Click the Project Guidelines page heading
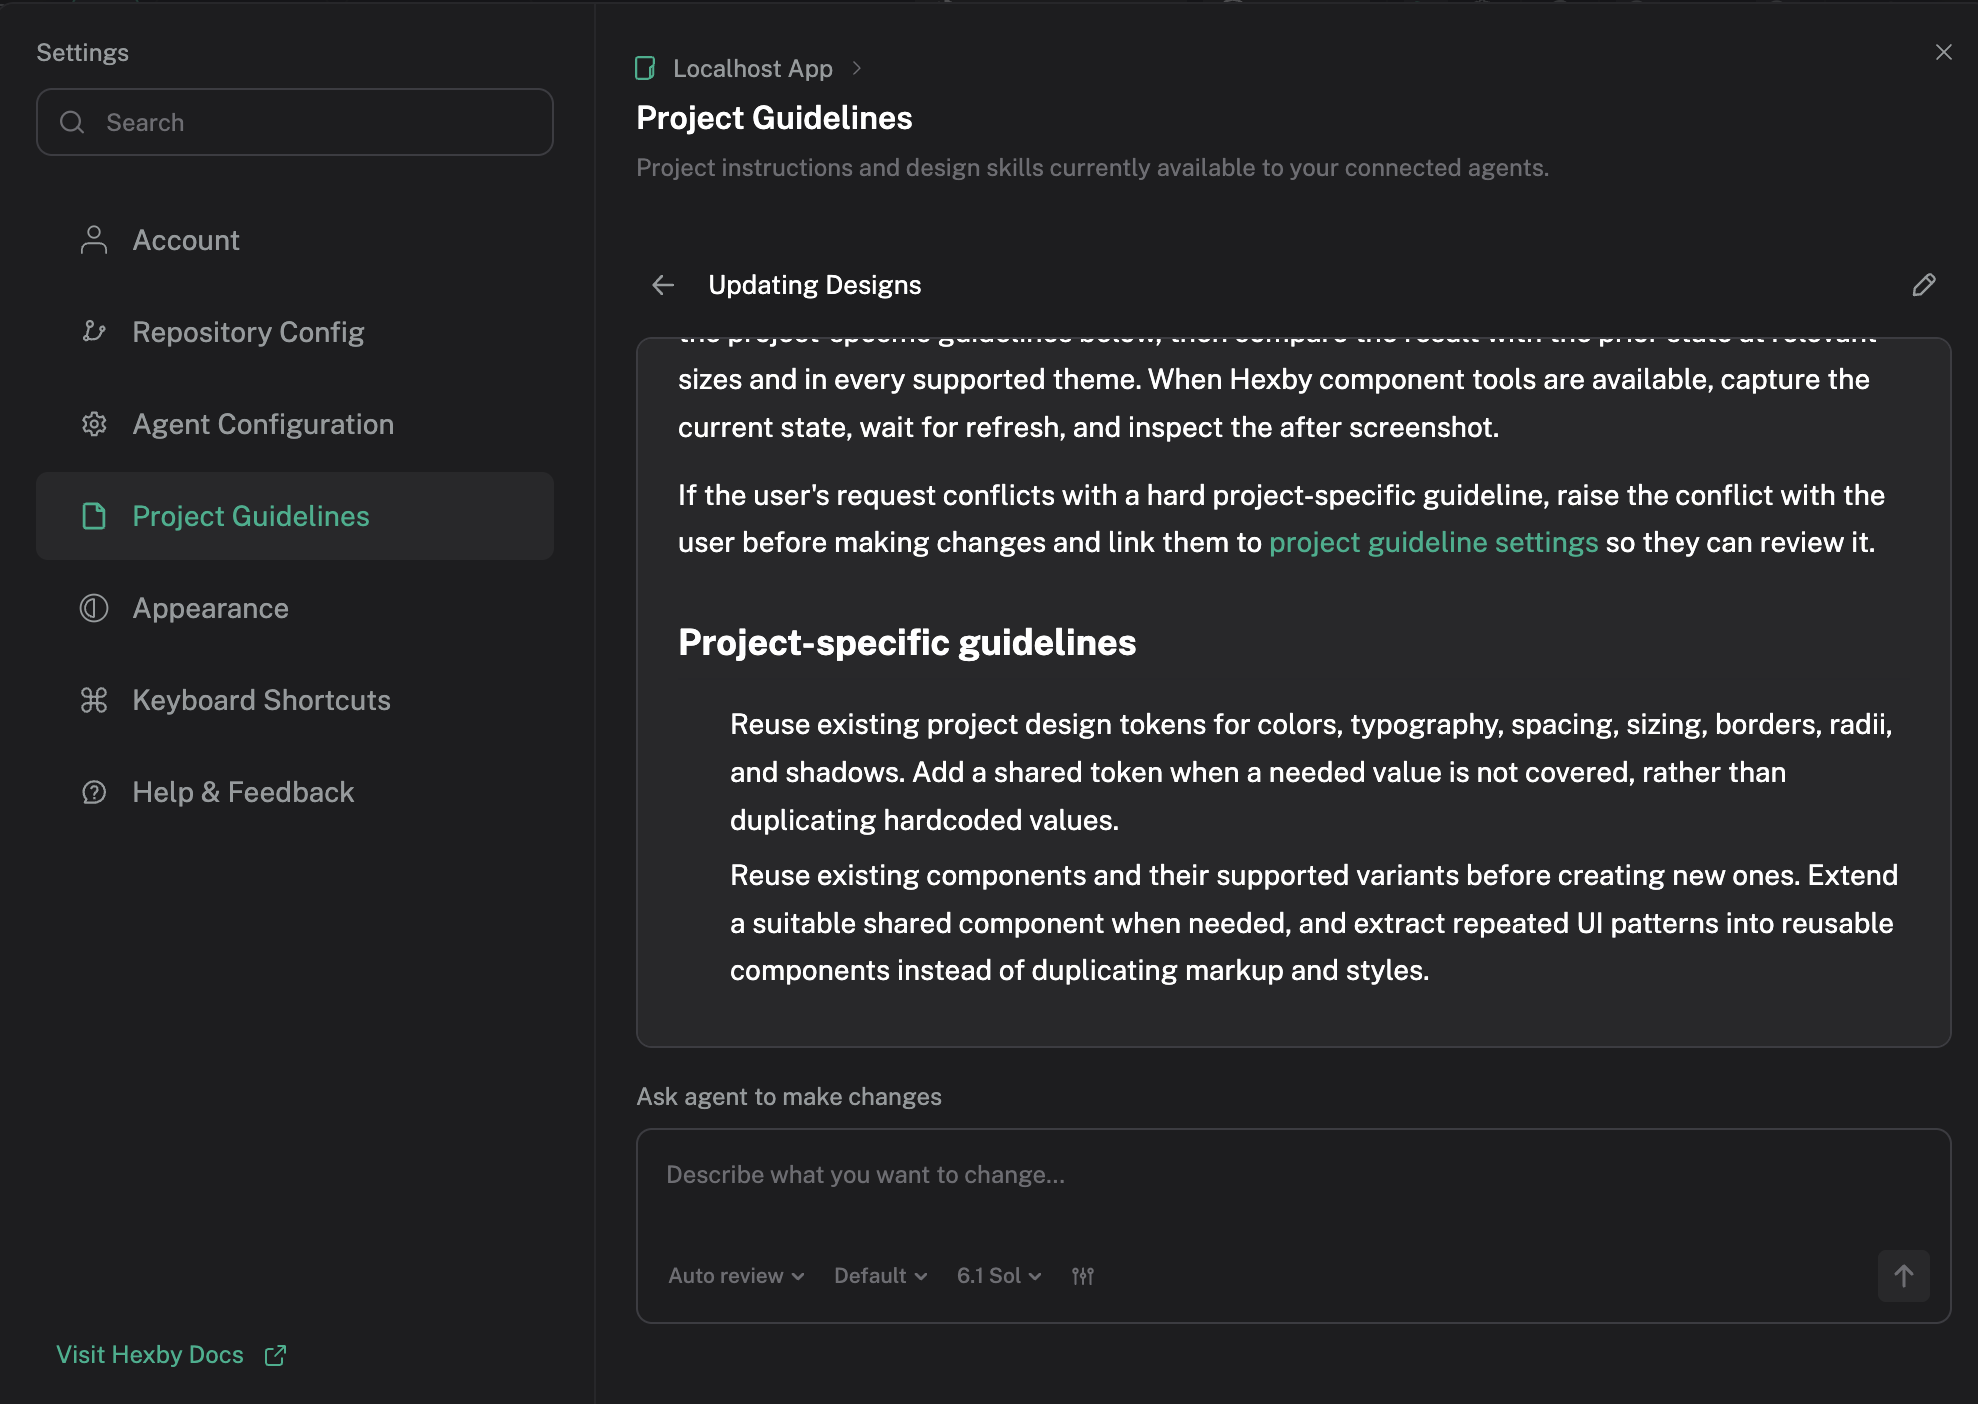 774,118
